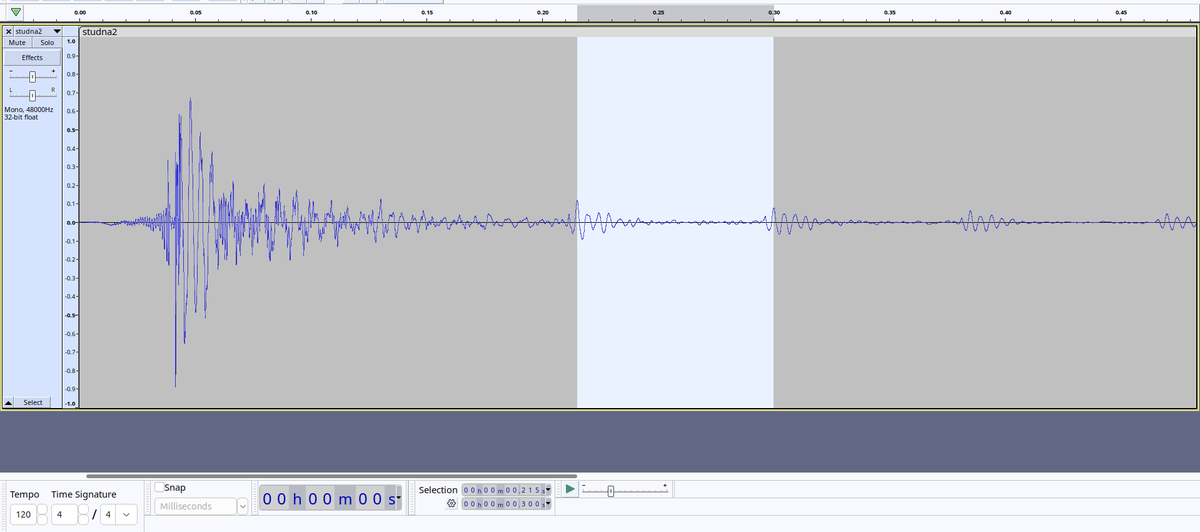The image size is (1200, 532).
Task: Open the studna2 track name dropdown menu
Action: 57,32
